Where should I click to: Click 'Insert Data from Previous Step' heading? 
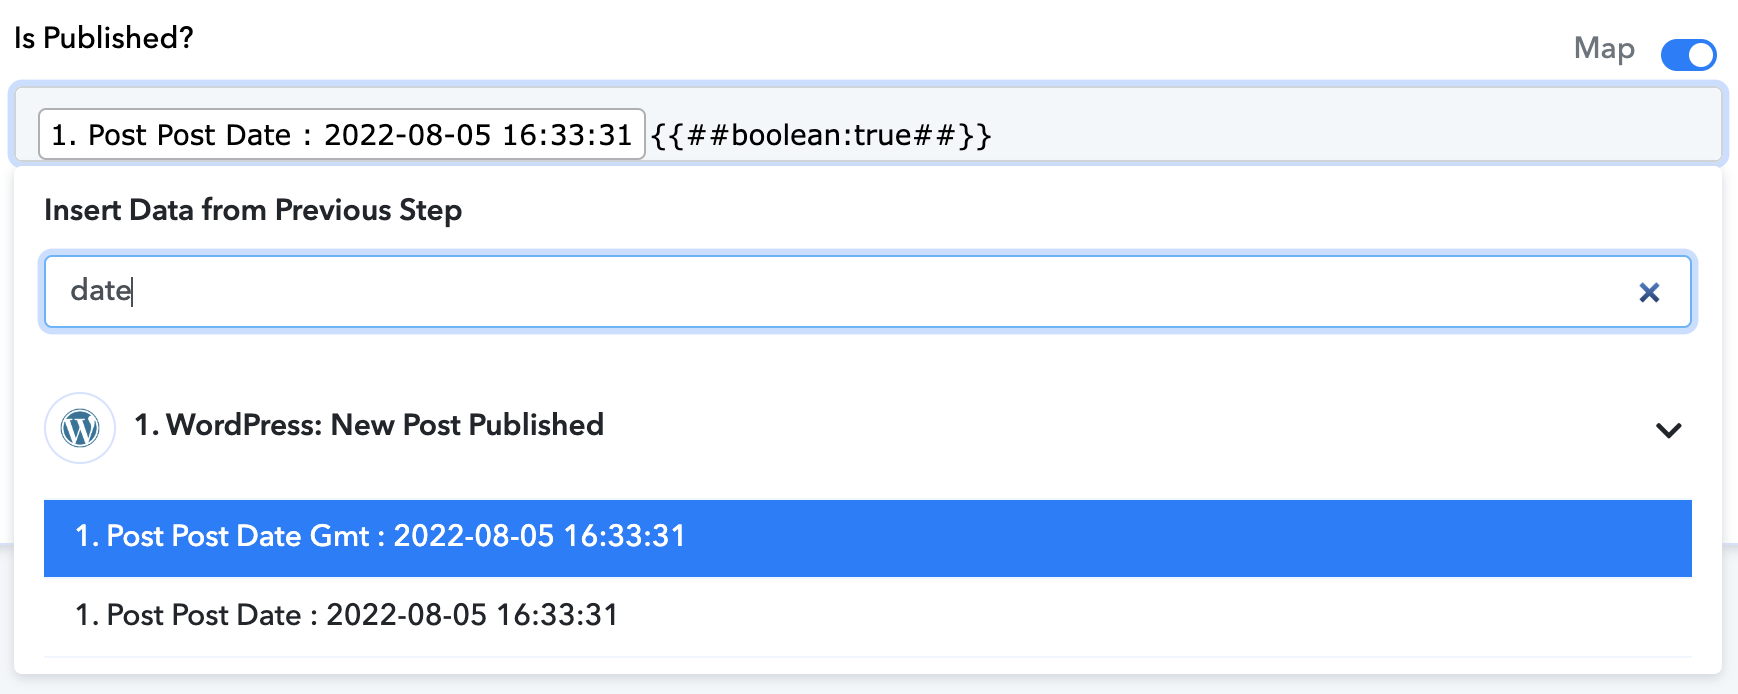click(253, 210)
